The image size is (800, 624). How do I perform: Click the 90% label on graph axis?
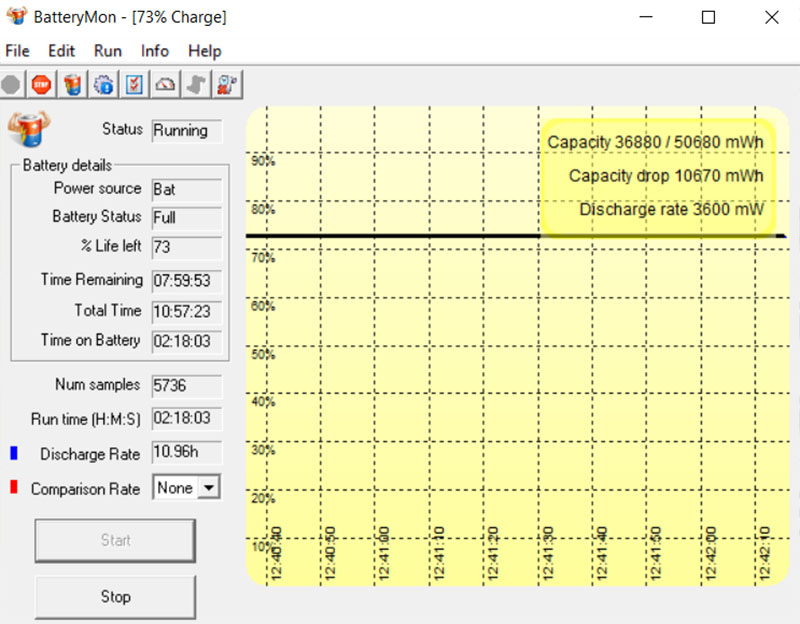263,161
